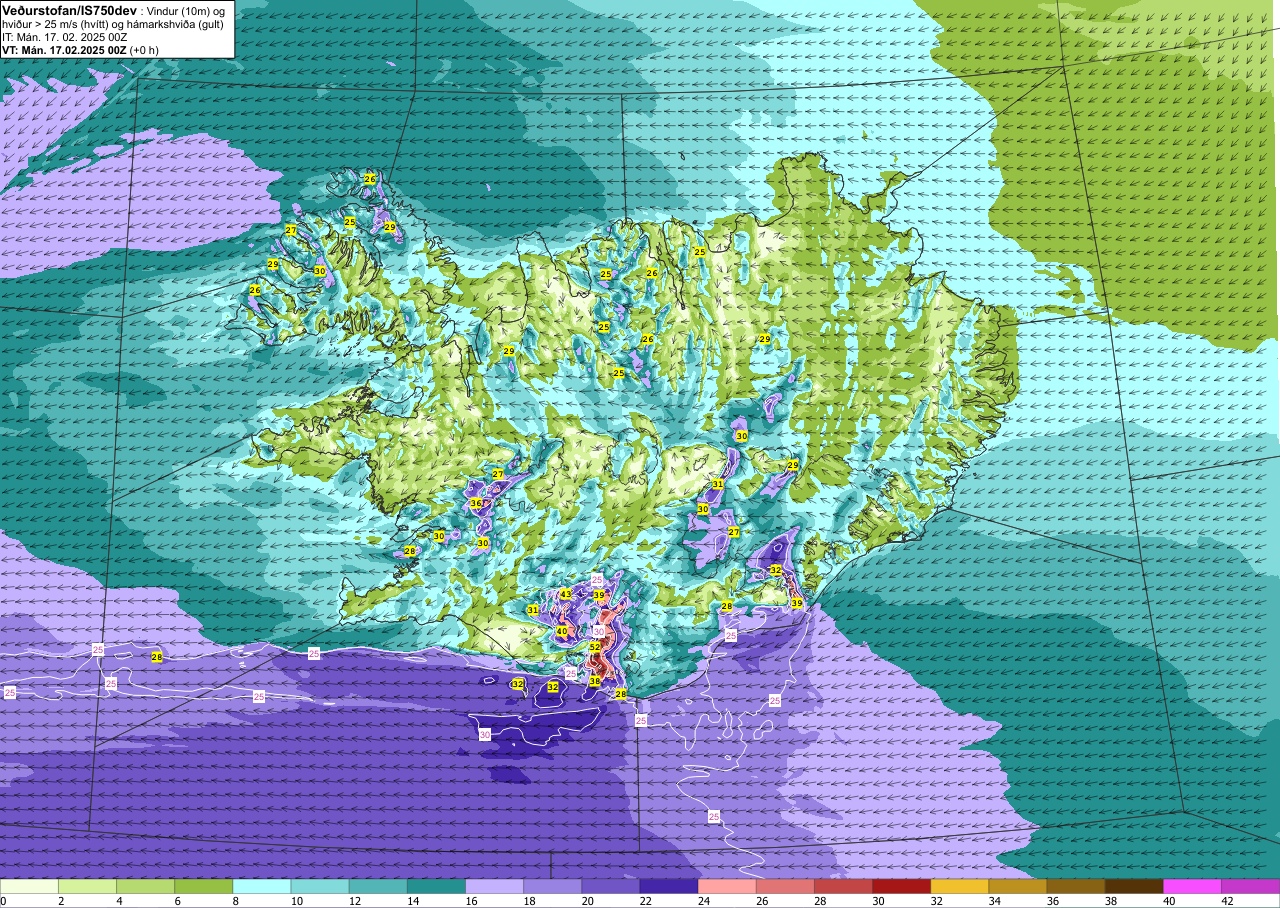Select the 'IT: Mán. 17. 02. 2025 00Z' line

[x=65, y=37]
